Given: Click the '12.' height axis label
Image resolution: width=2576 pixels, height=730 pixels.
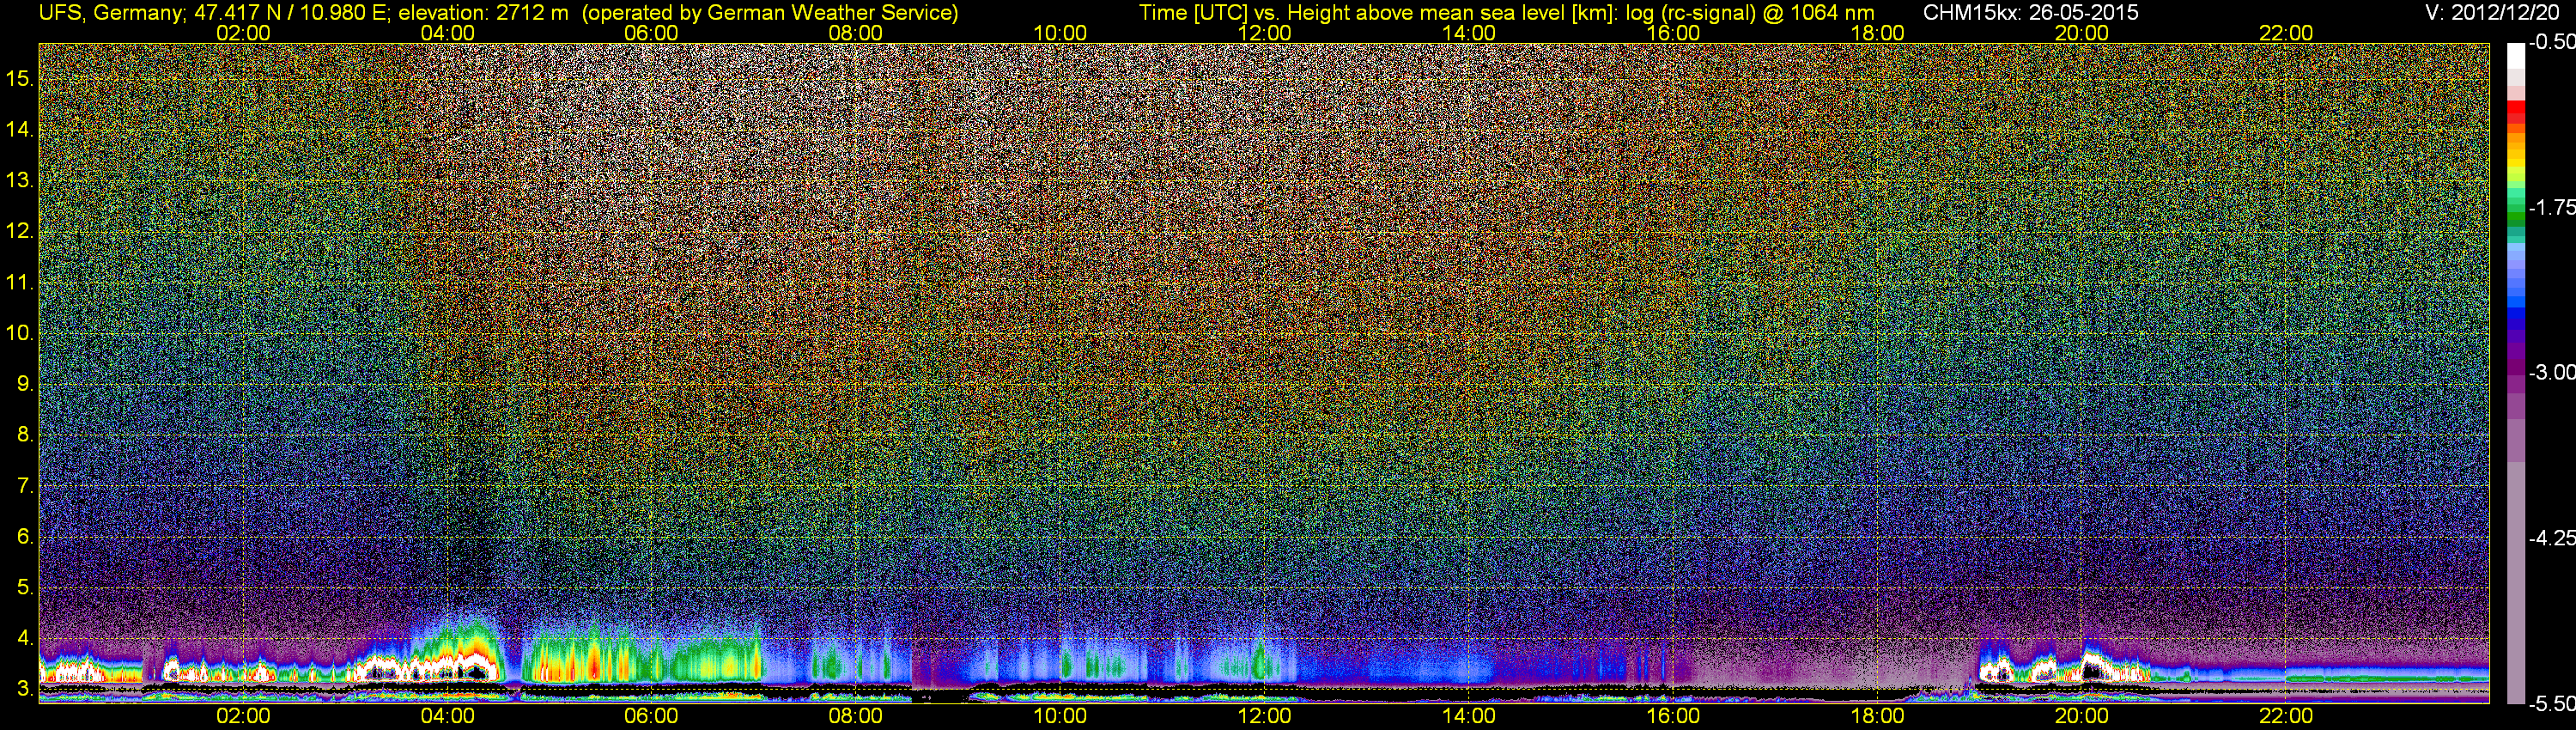Looking at the screenshot, I should click(x=19, y=231).
